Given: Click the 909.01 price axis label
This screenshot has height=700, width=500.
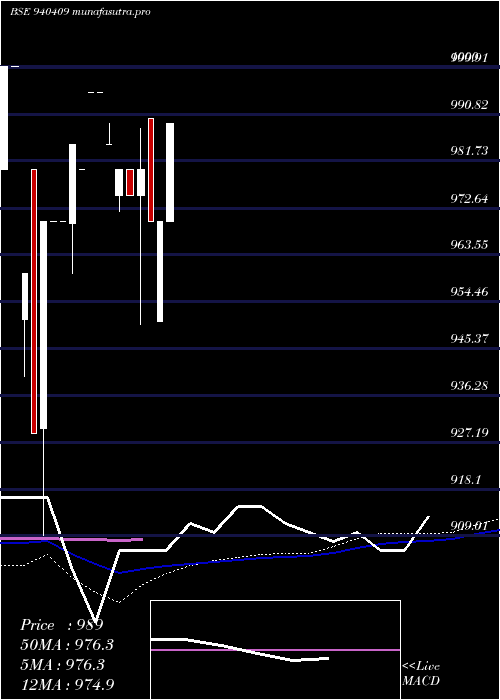Looking at the screenshot, I should pos(468,526).
